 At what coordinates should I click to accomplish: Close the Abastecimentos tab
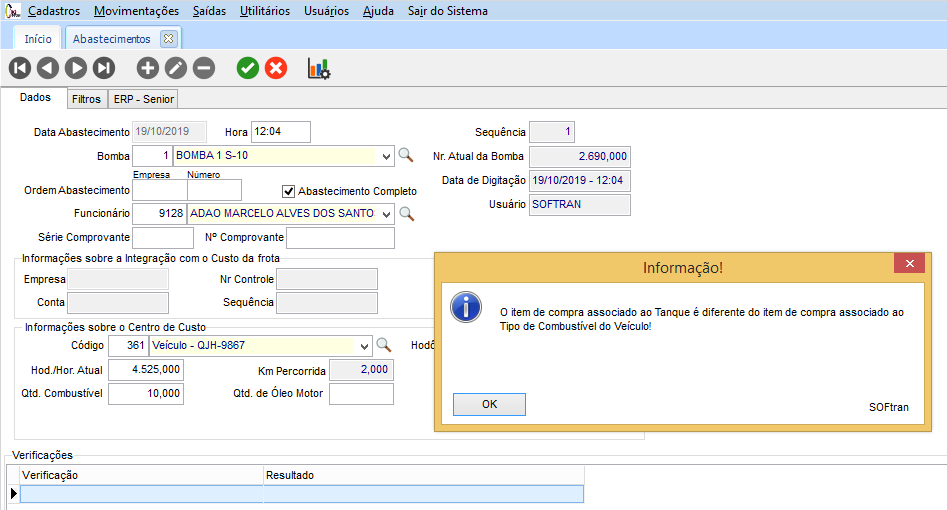click(x=168, y=39)
